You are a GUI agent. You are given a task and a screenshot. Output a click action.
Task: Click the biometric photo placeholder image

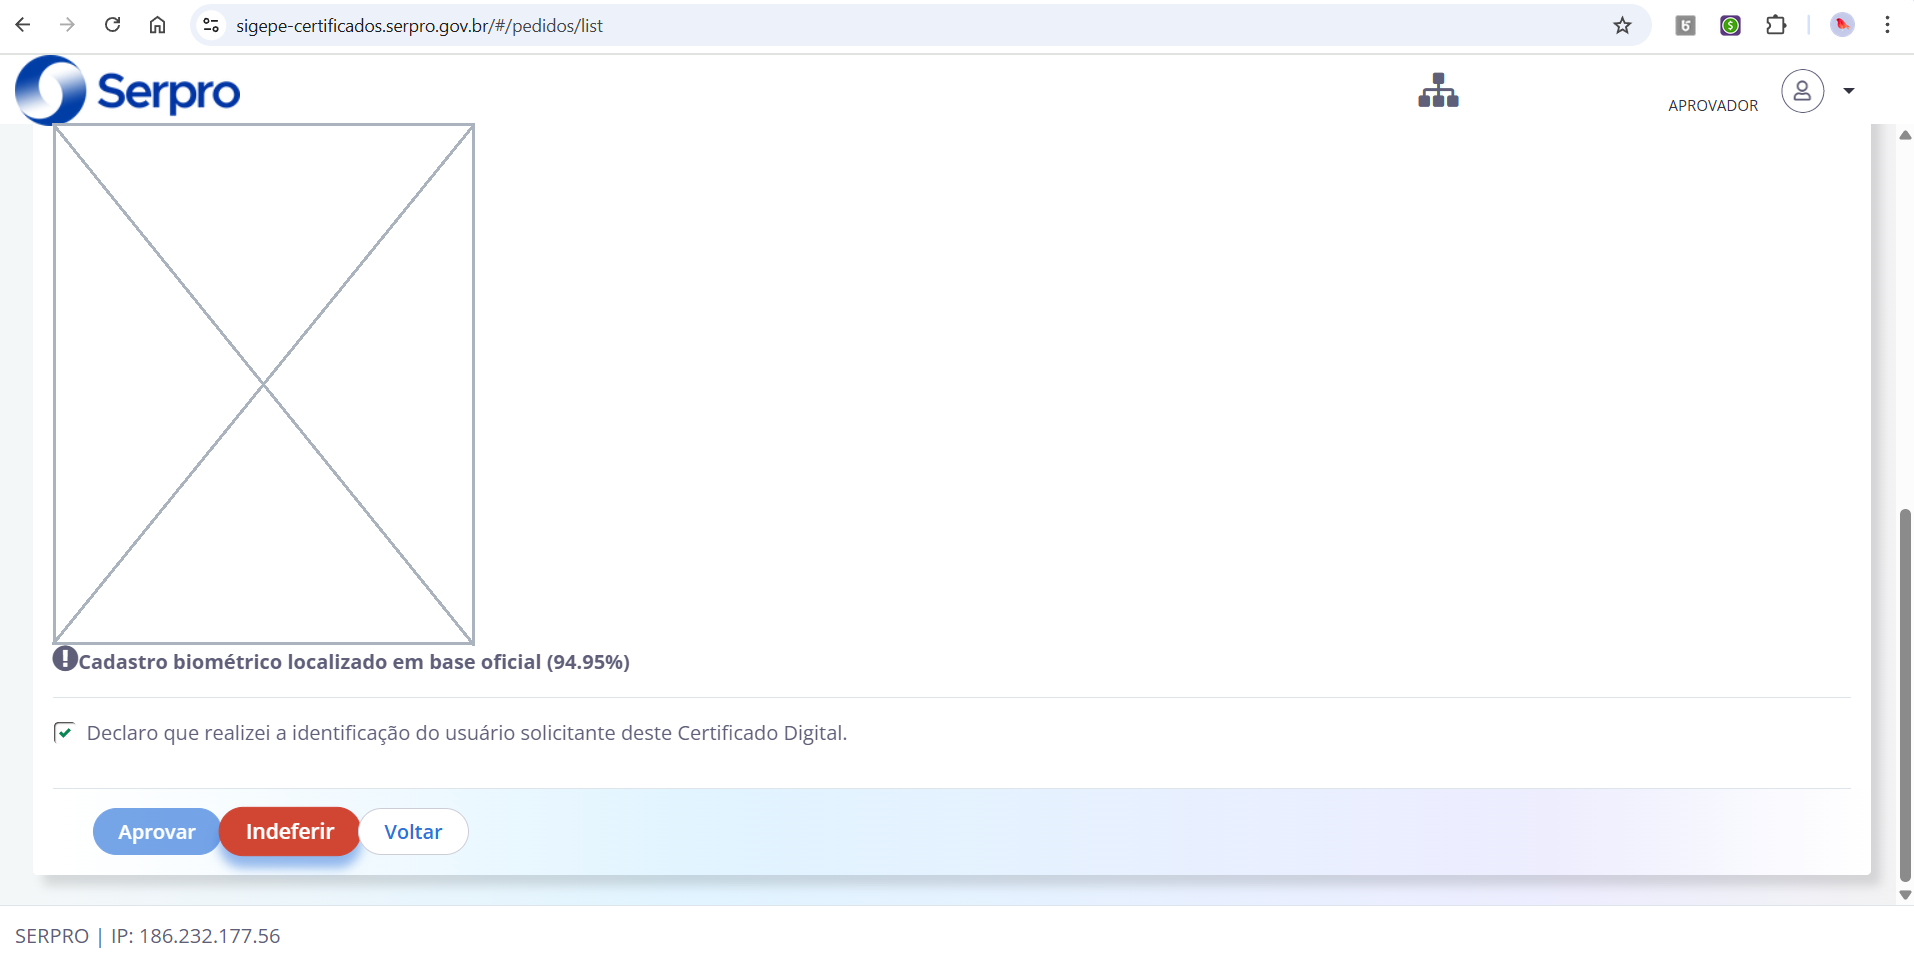(264, 384)
